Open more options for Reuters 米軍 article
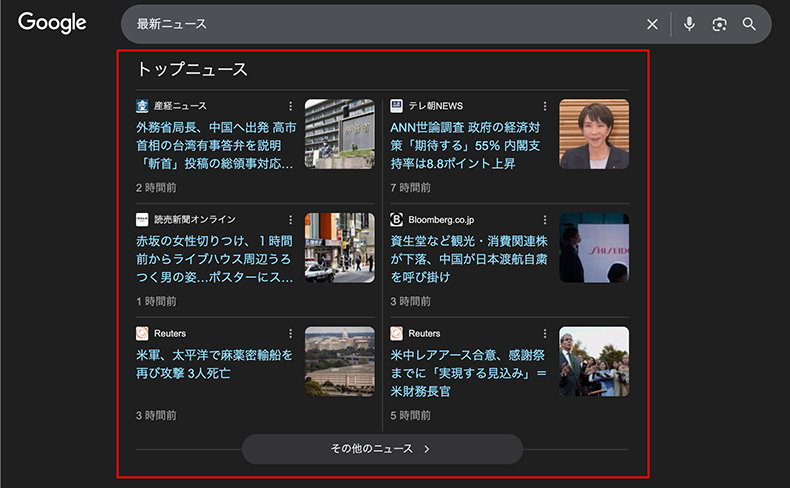 (x=290, y=333)
